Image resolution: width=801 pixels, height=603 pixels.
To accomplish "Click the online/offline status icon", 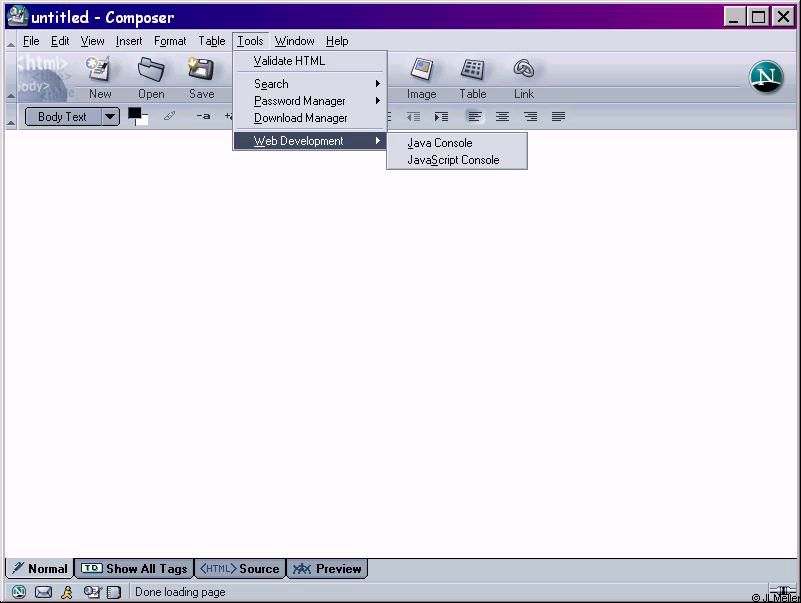I will pos(782,592).
